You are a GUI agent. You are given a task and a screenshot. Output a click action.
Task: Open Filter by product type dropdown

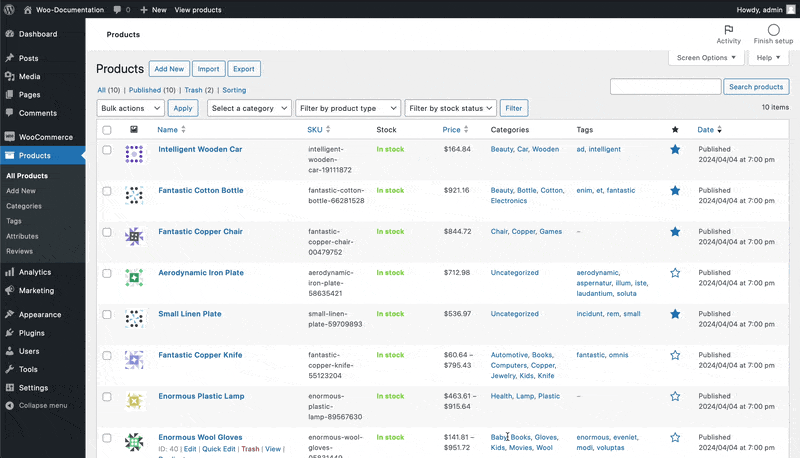[x=347, y=108]
